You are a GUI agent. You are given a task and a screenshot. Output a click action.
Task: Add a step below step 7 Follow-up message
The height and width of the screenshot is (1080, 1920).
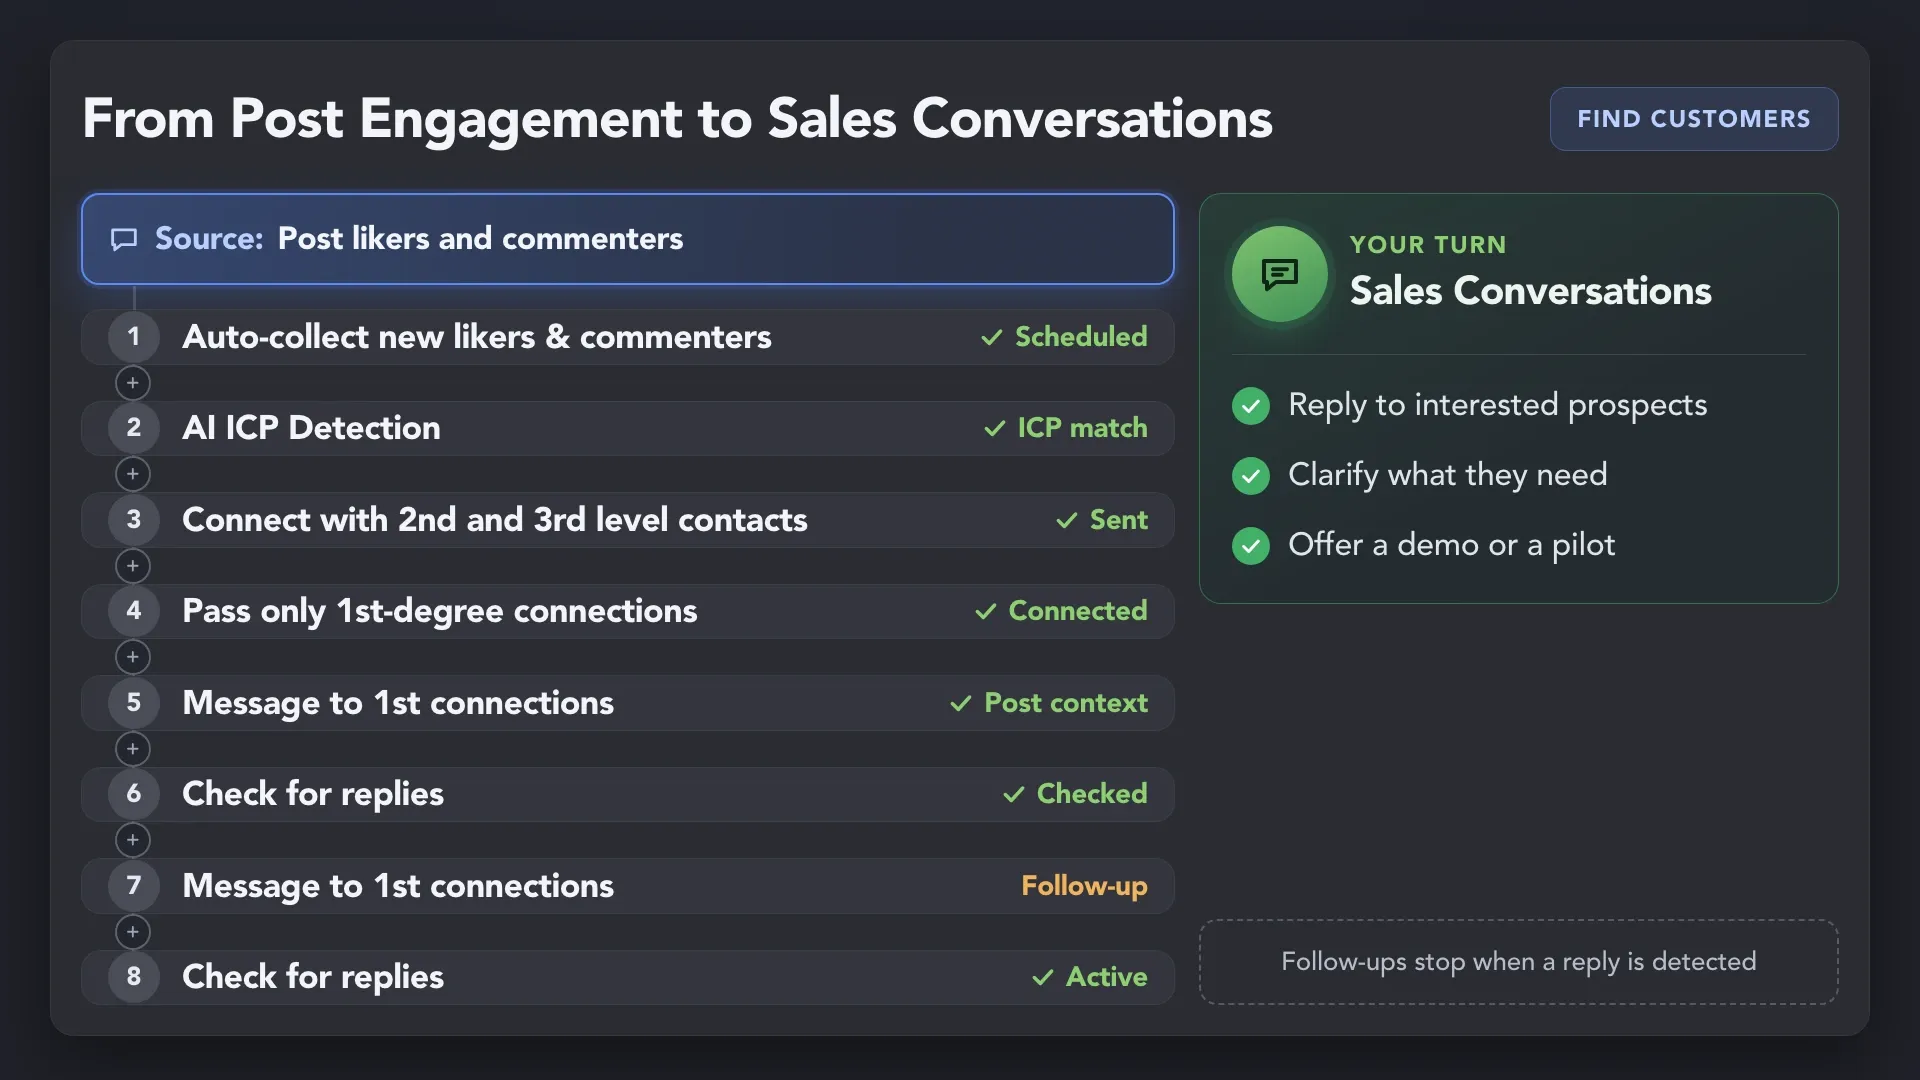133,932
